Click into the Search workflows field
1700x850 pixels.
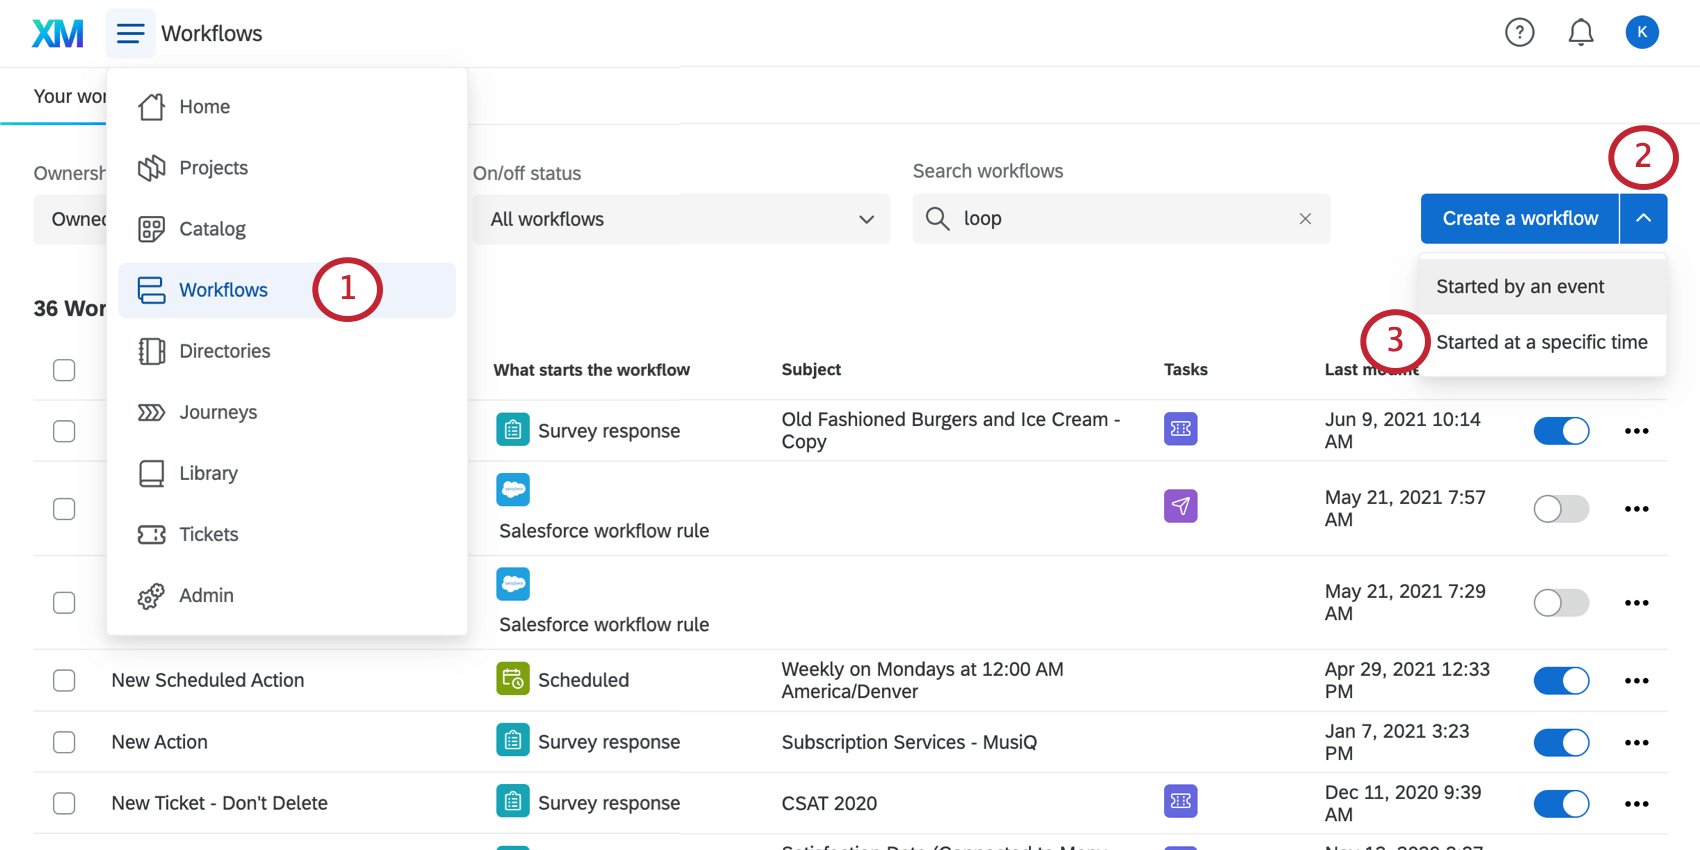1120,219
